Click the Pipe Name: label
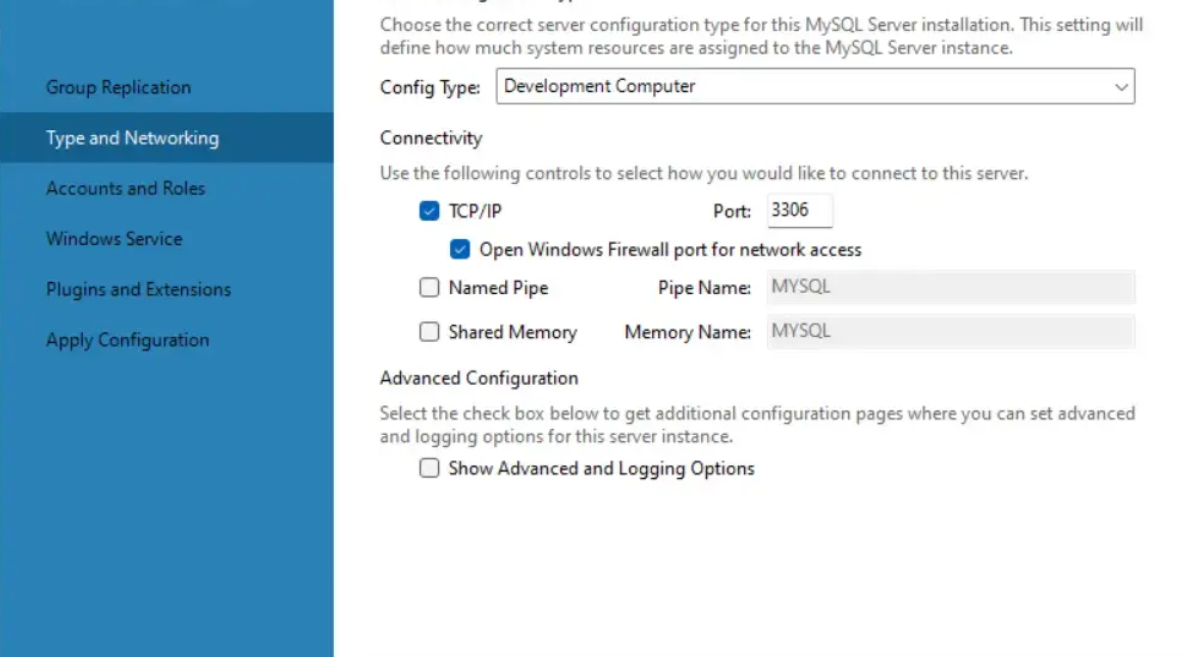The height and width of the screenshot is (657, 1188). pyautogui.click(x=704, y=288)
